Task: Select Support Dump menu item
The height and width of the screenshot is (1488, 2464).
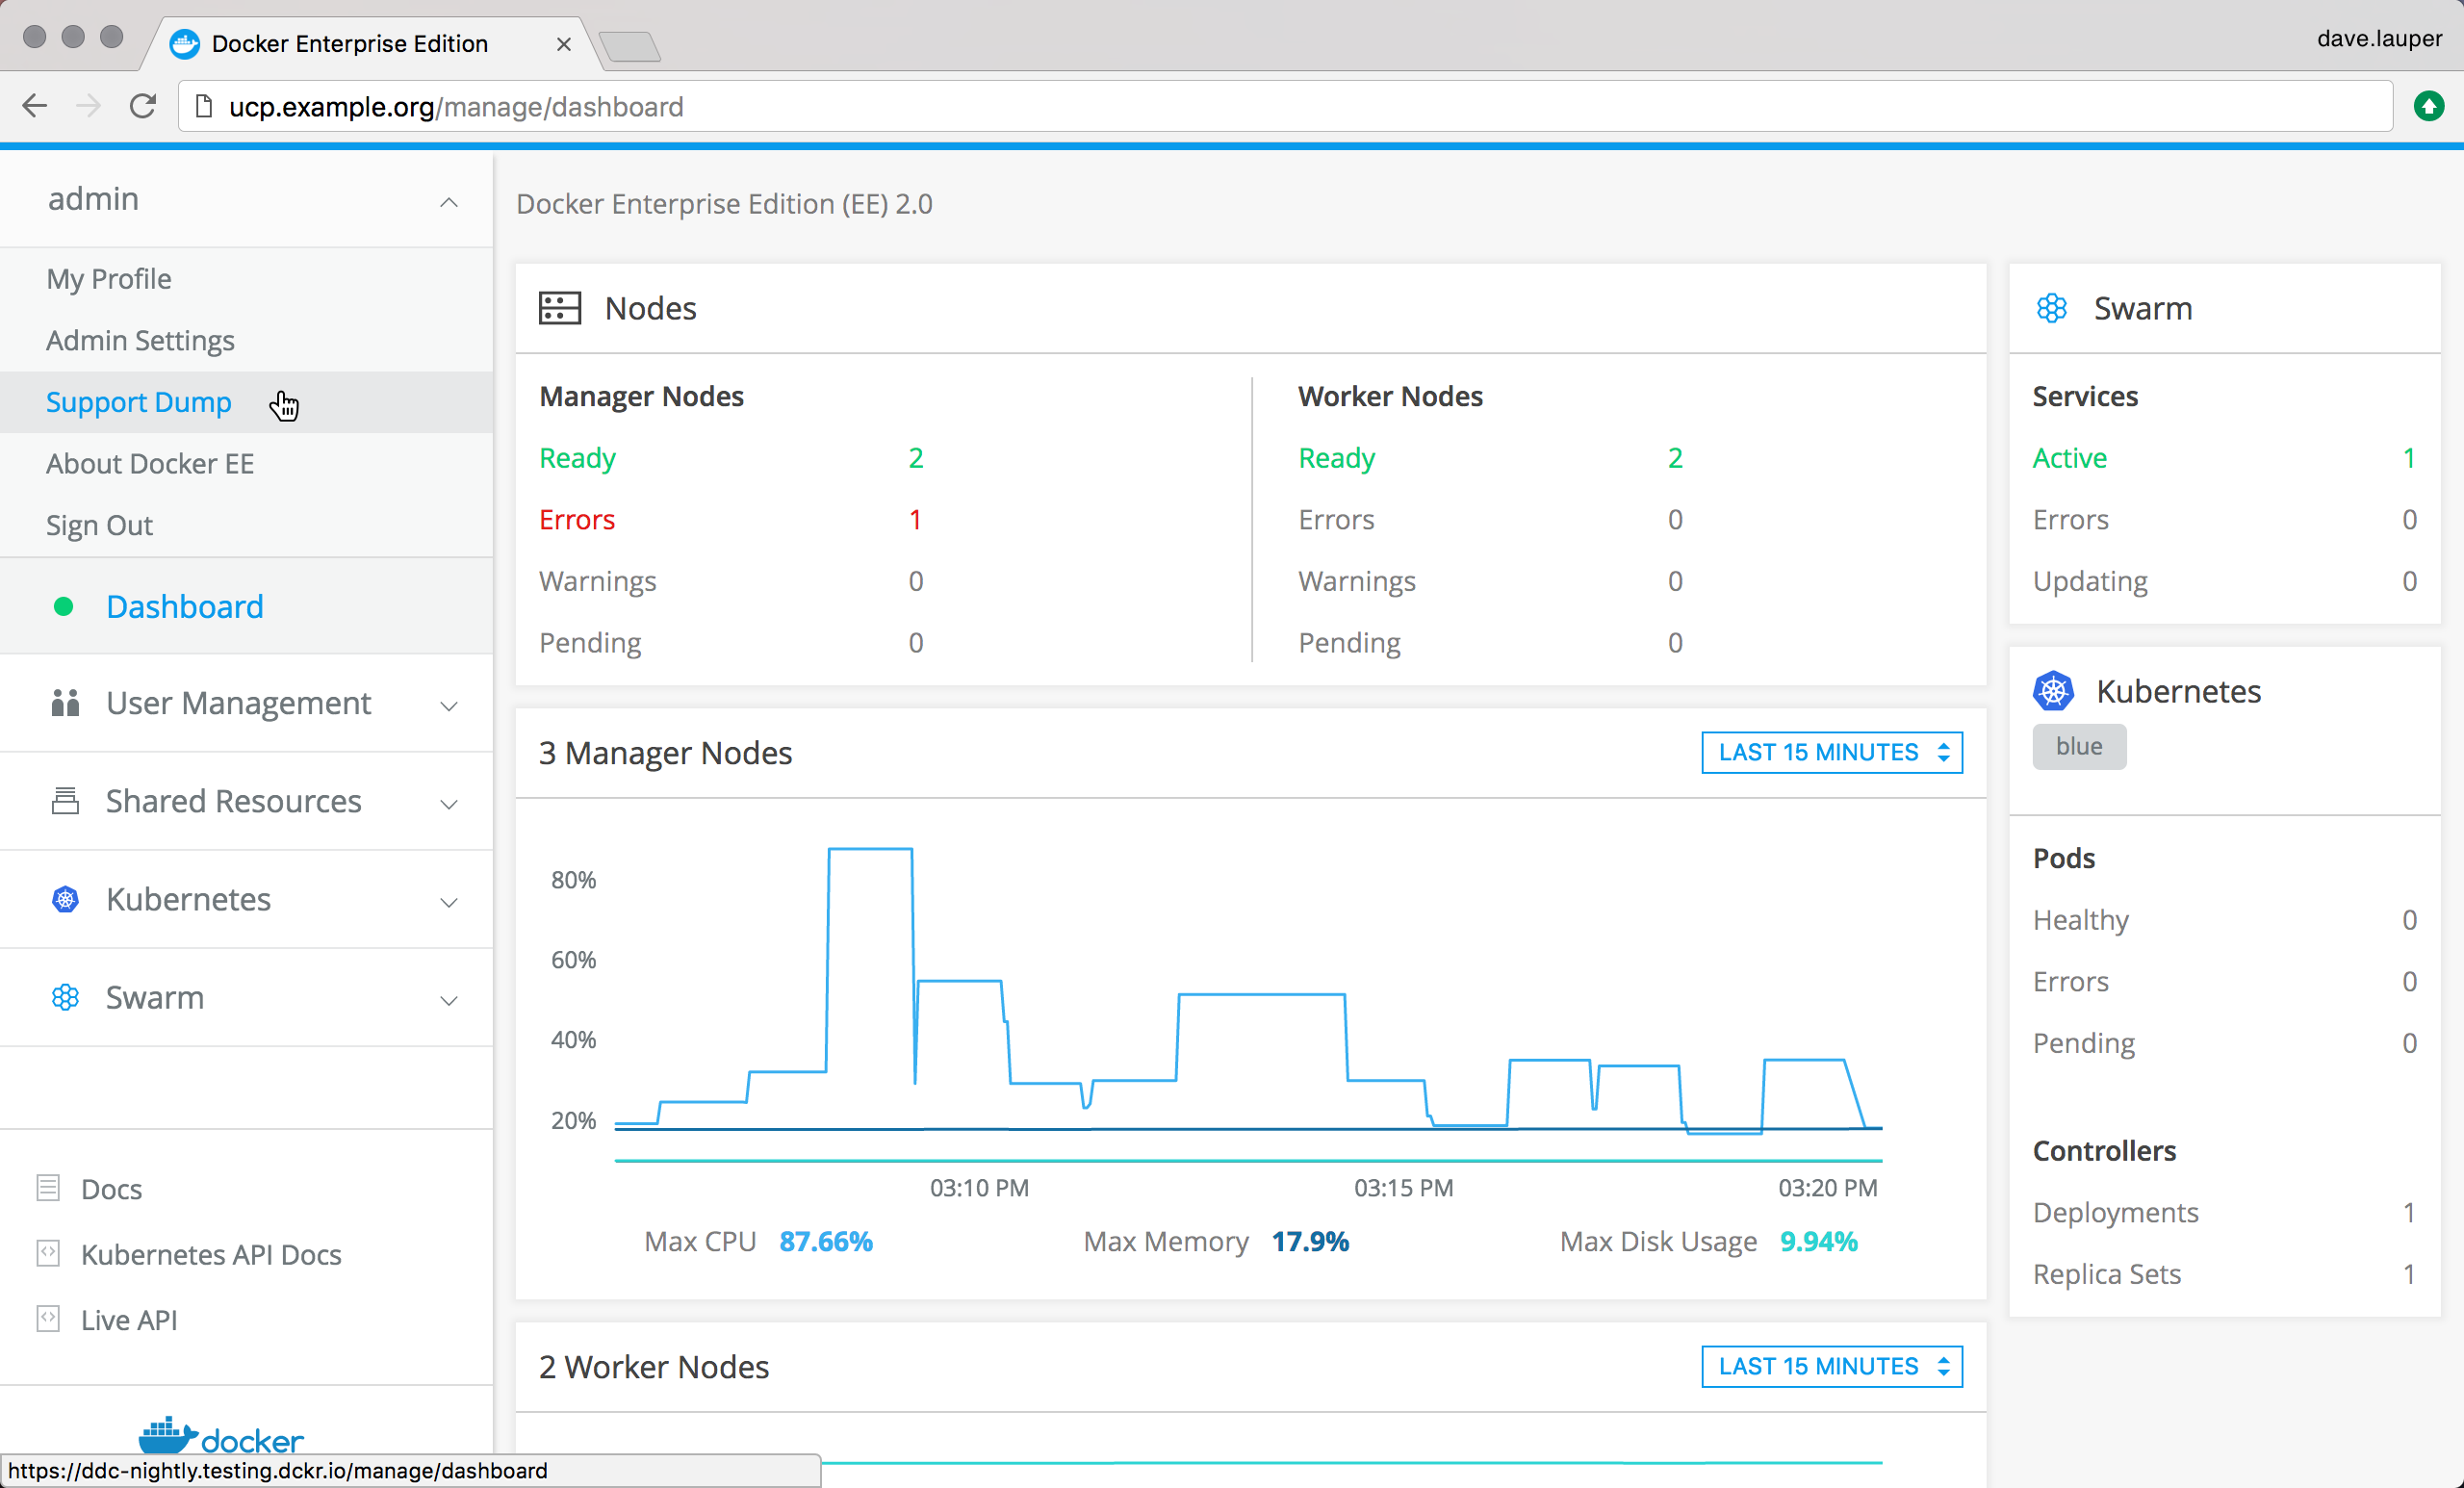Action: pos(139,402)
